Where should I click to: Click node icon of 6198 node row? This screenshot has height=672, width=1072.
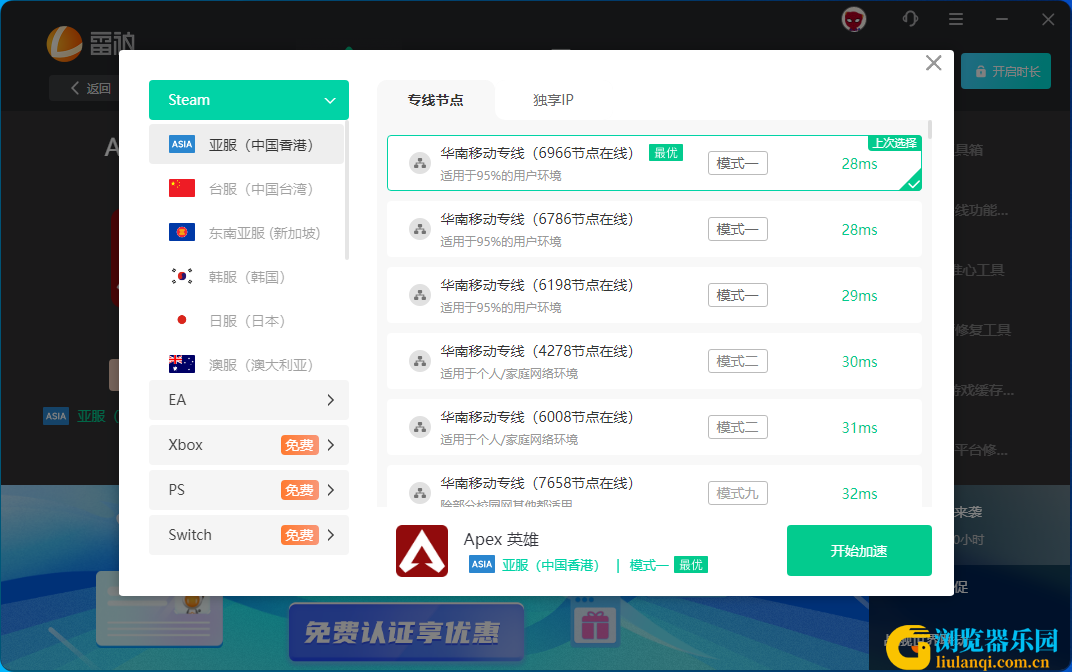click(x=420, y=295)
